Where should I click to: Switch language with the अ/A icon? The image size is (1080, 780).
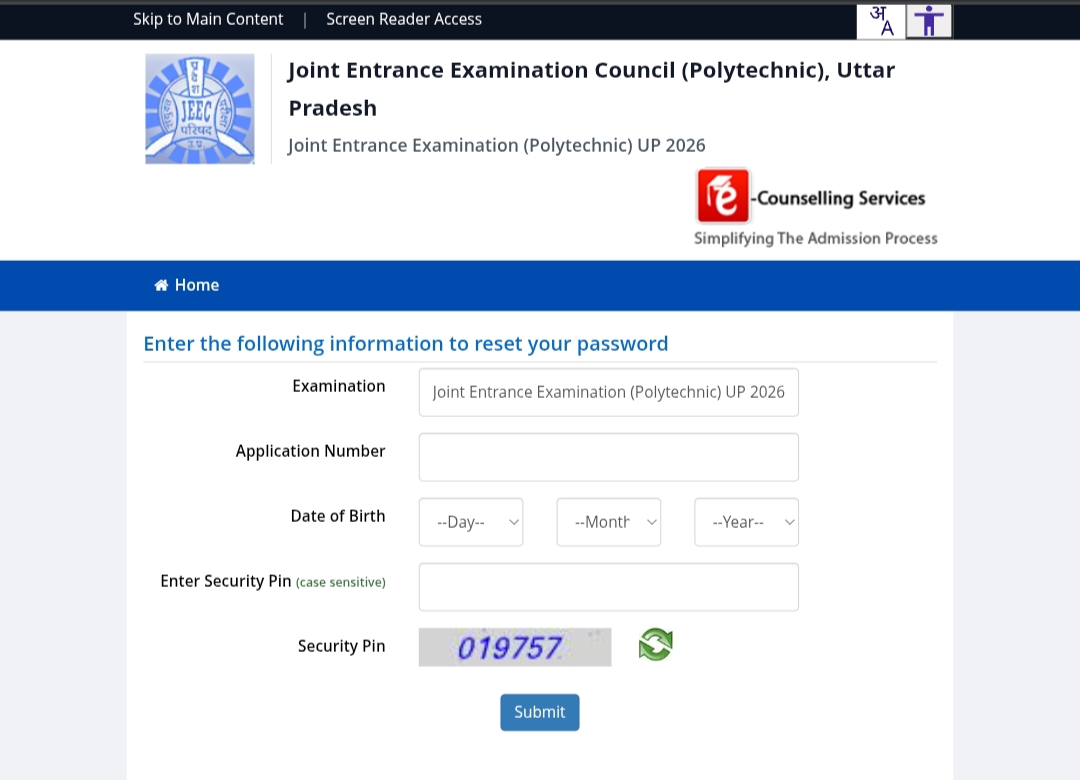880,21
